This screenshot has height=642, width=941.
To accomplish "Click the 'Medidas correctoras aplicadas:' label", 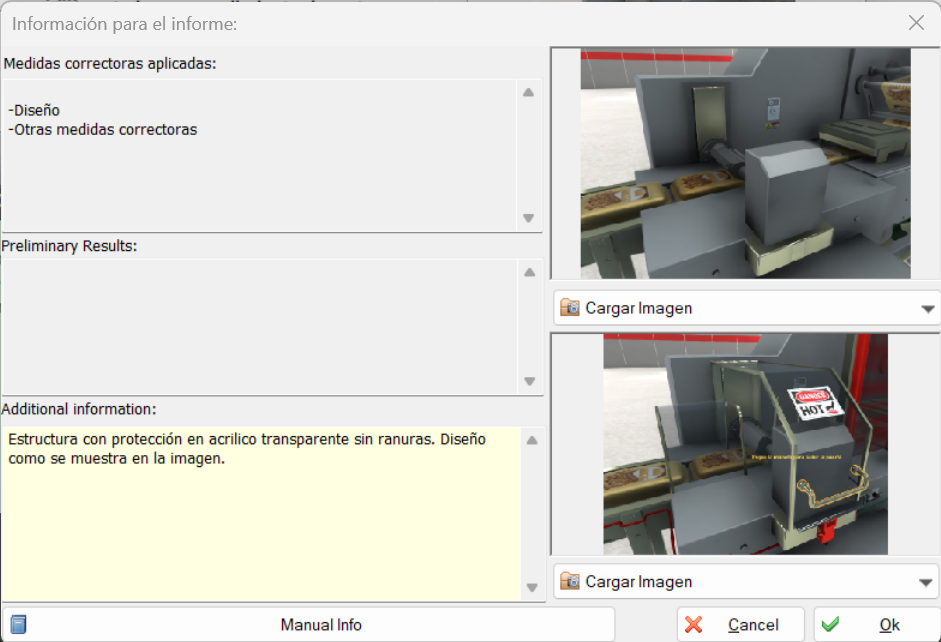I will pos(110,64).
